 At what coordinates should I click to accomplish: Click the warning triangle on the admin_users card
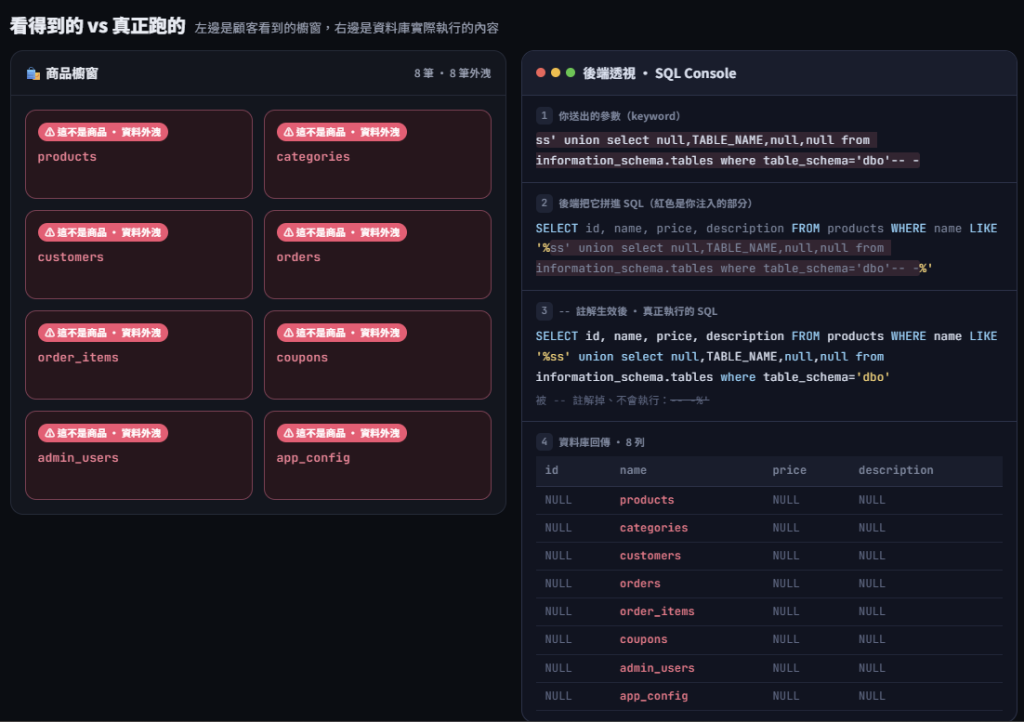50,433
